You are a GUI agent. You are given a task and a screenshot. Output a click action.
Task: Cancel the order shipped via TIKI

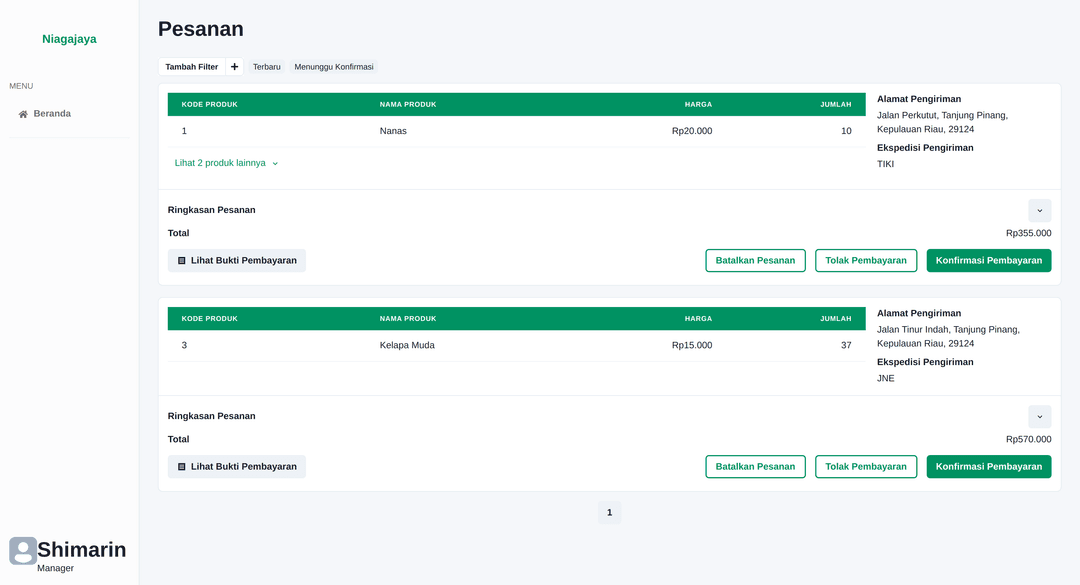tap(755, 261)
